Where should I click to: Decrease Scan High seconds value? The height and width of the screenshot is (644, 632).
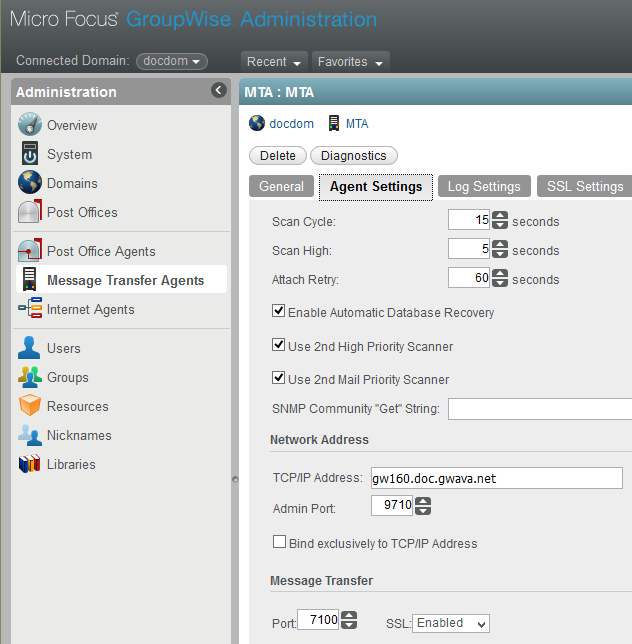(x=499, y=253)
